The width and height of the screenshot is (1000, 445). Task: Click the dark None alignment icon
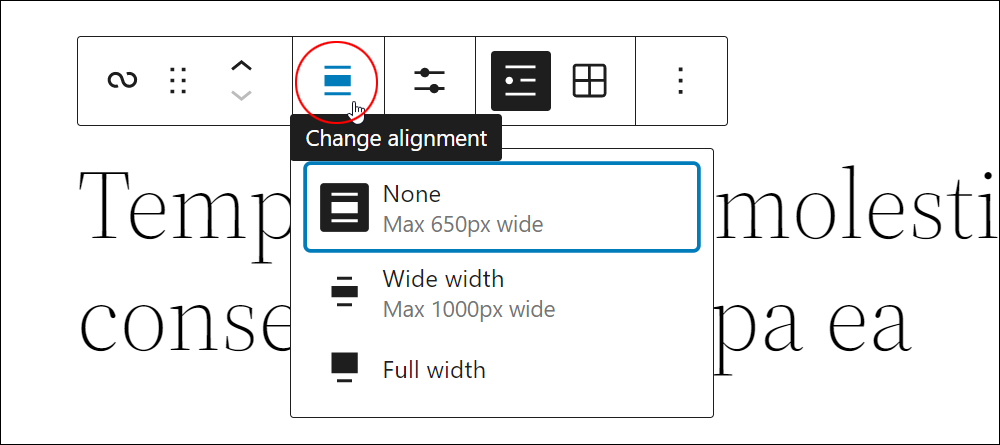click(344, 207)
